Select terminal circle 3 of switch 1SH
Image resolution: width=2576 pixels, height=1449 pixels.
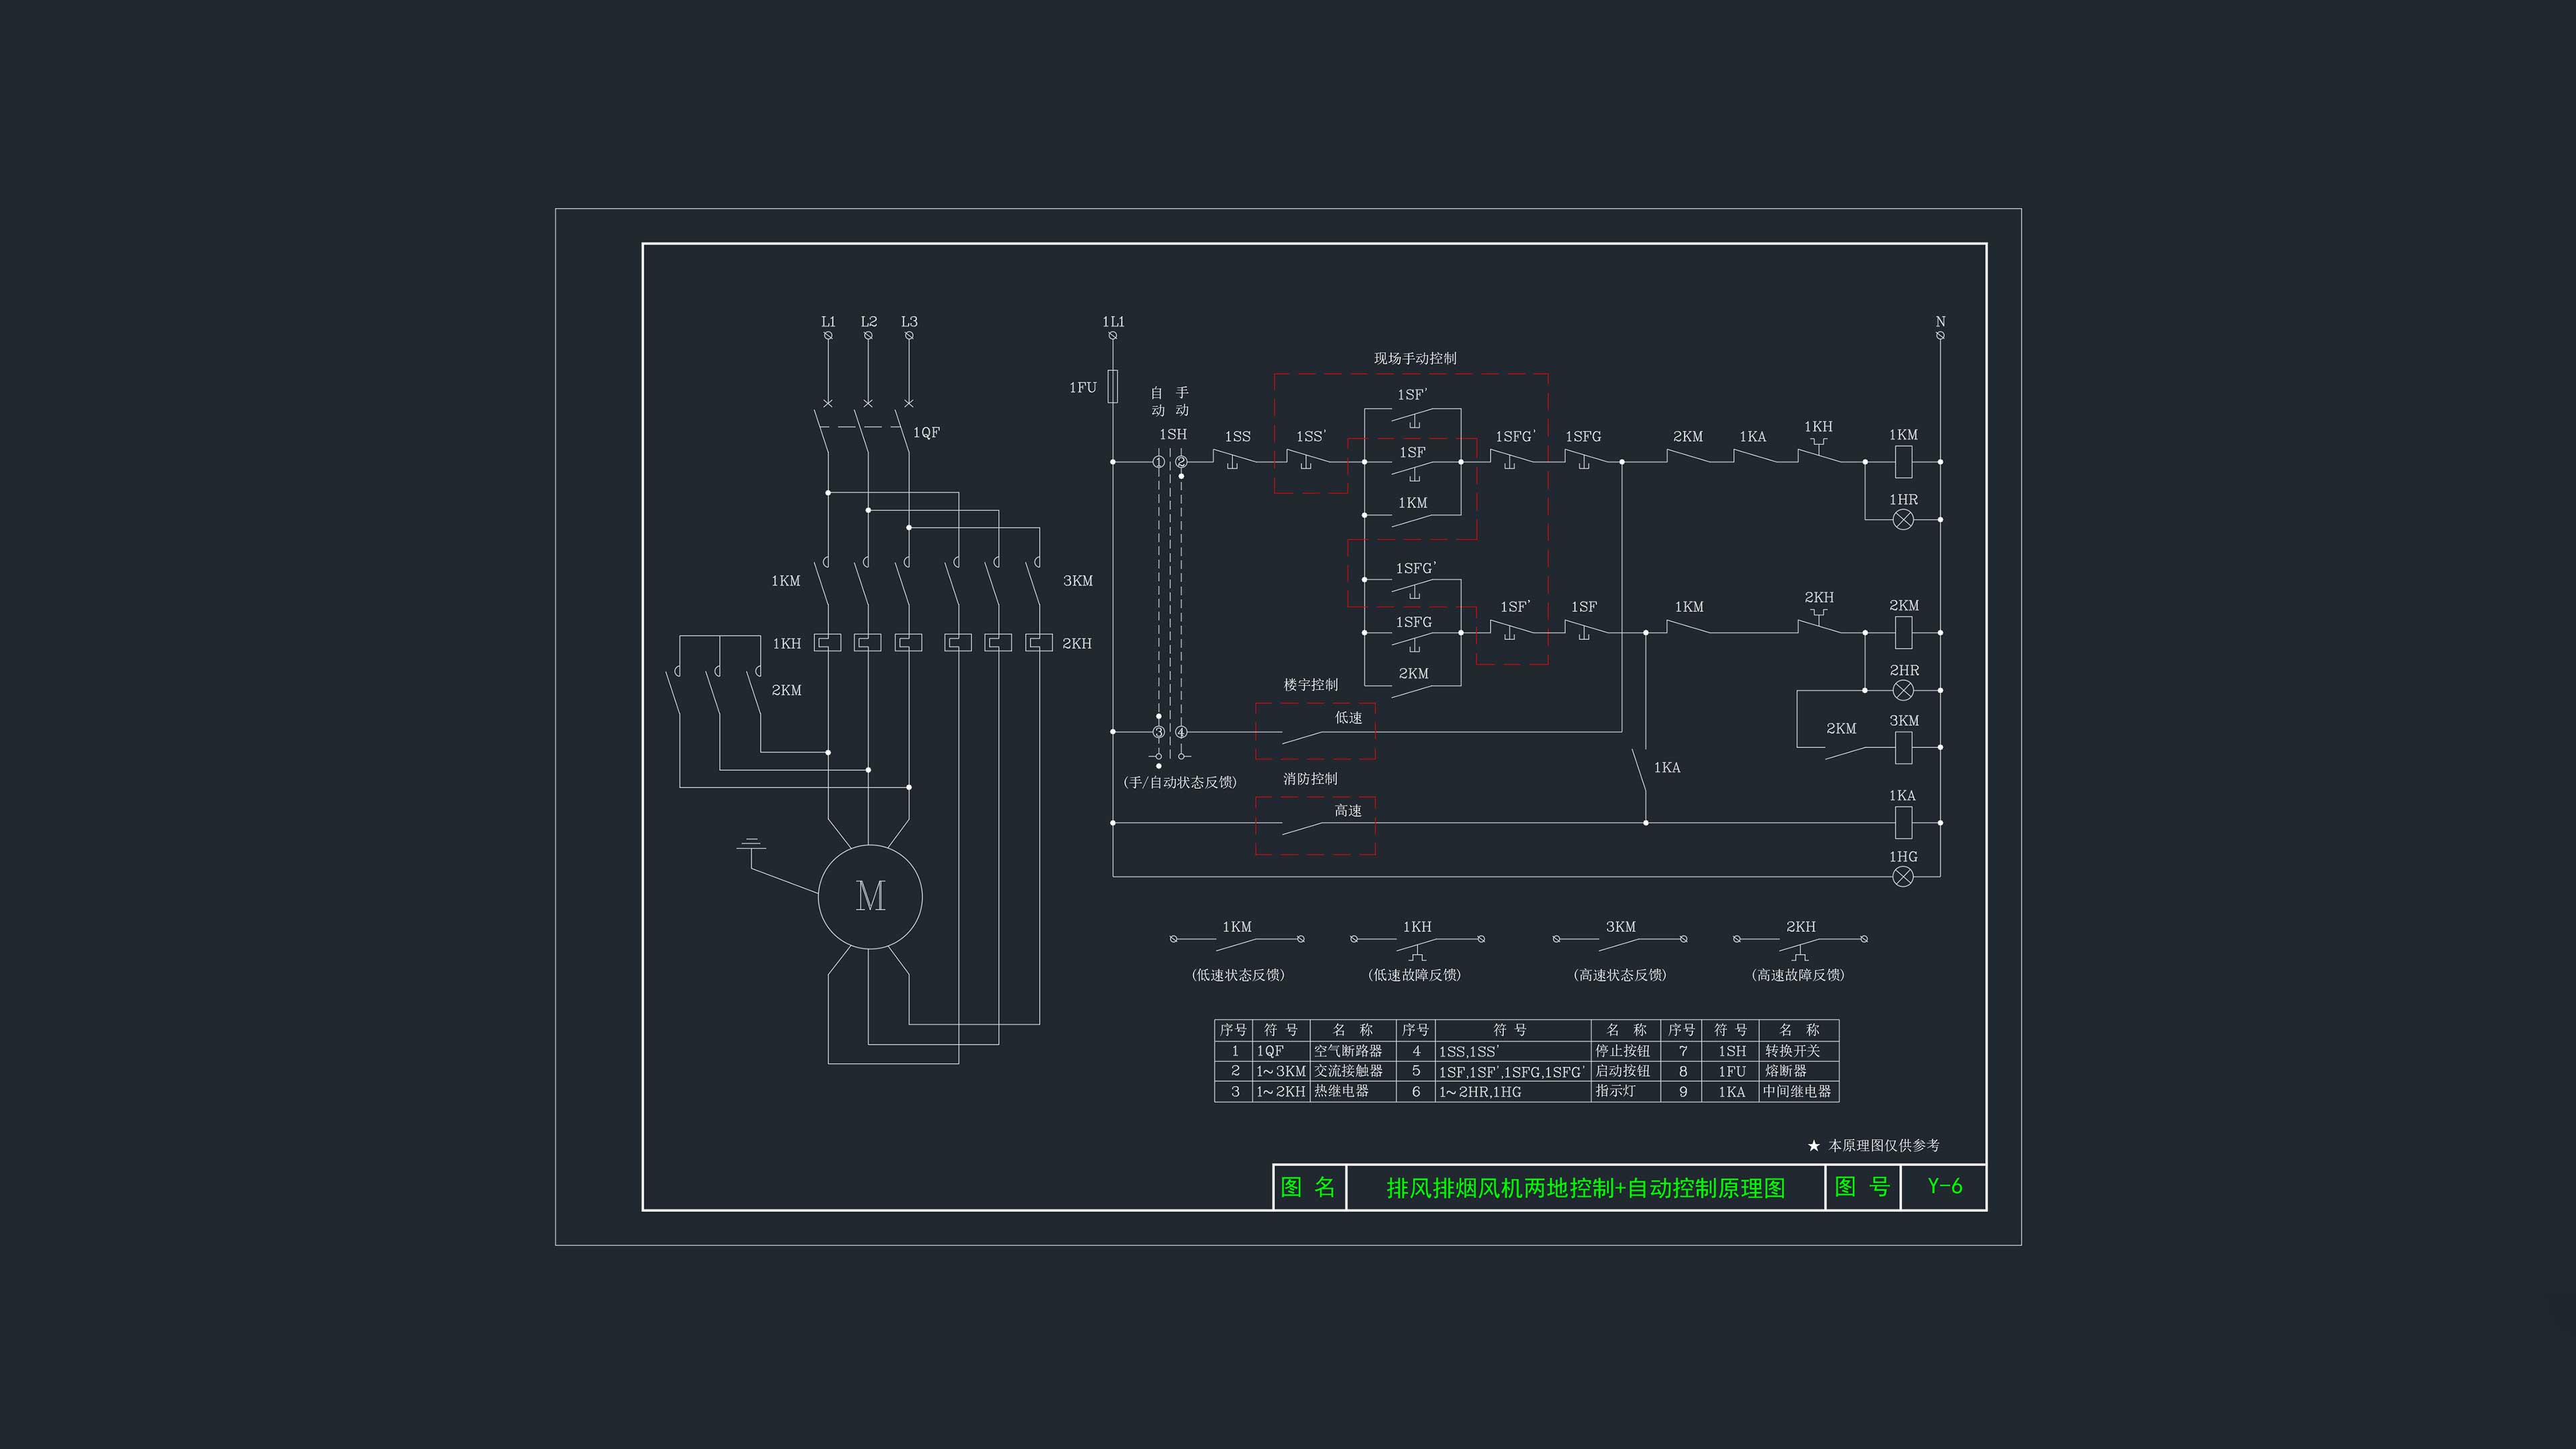coord(1158,732)
